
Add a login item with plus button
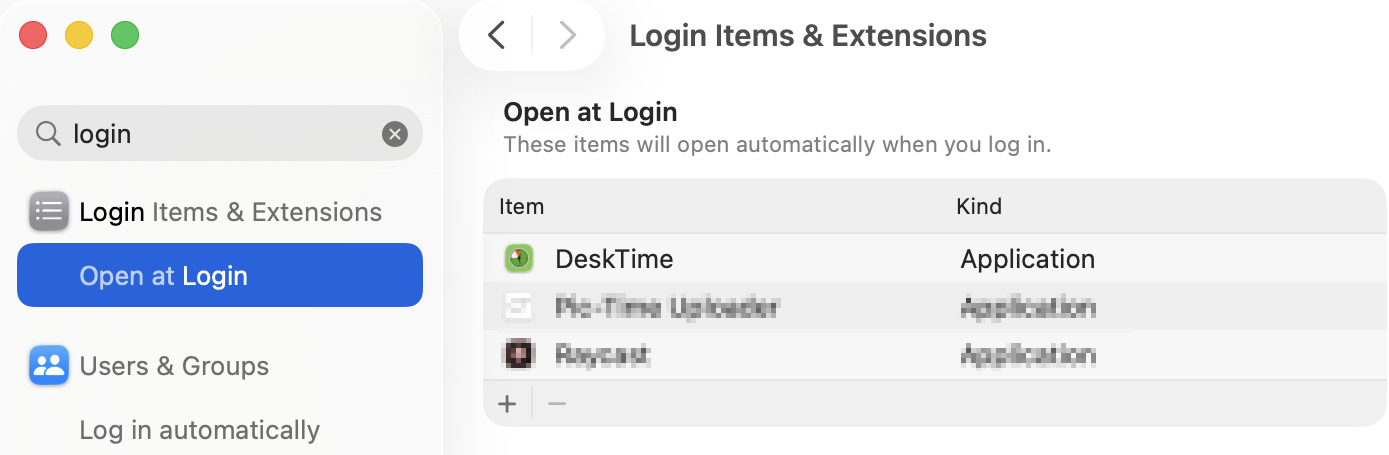(x=508, y=404)
